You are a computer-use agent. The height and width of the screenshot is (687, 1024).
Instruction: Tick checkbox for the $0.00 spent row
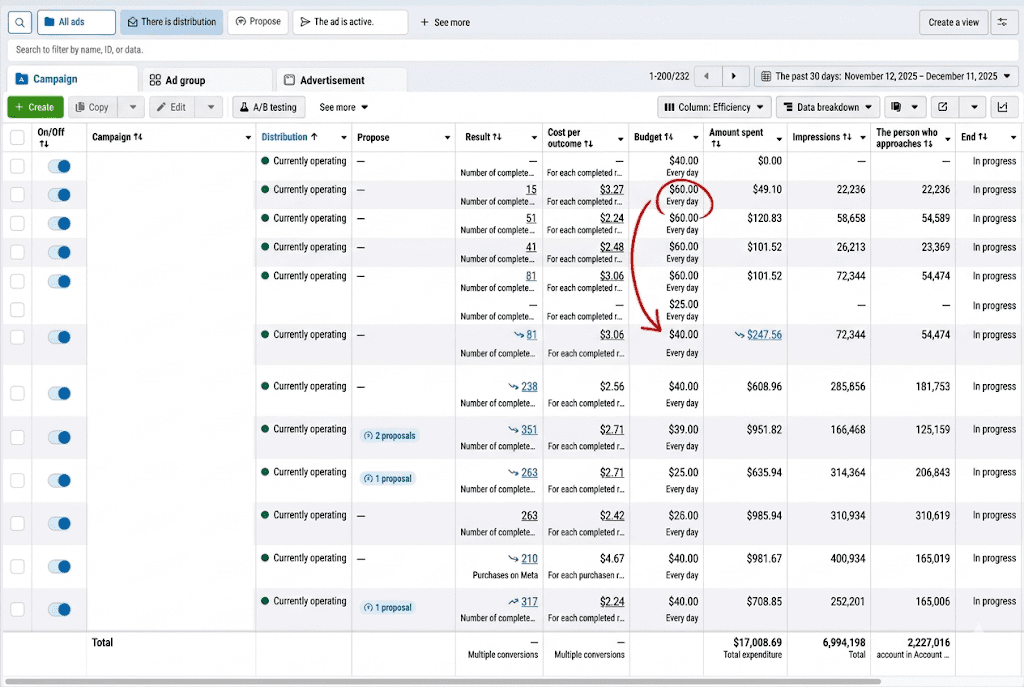[x=17, y=166]
